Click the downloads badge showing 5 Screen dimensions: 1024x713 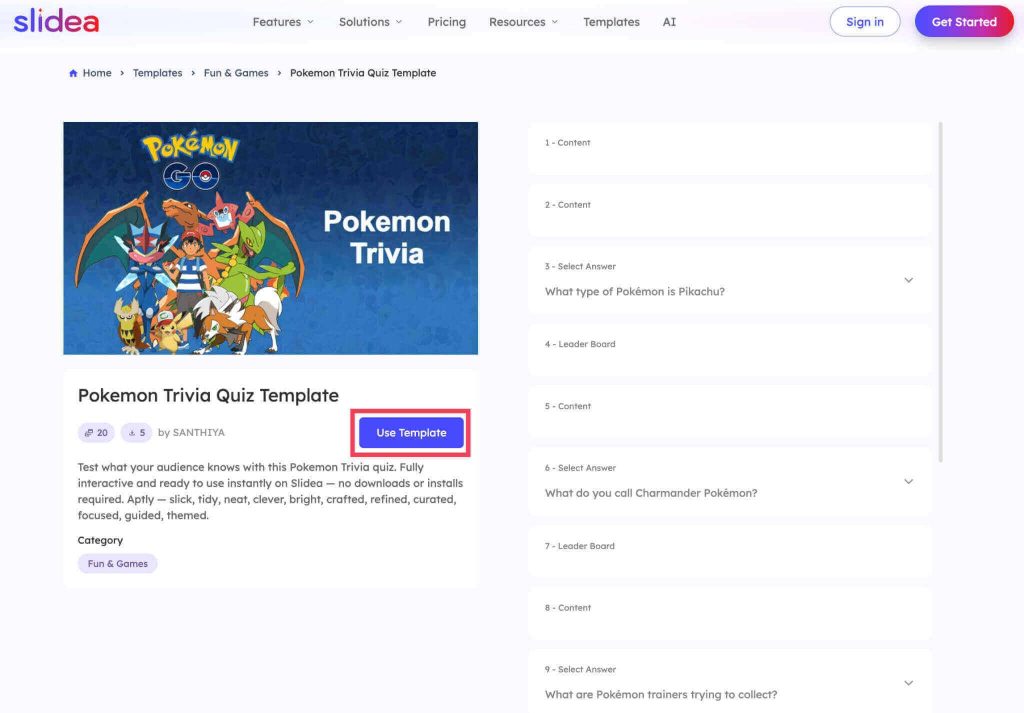tap(136, 433)
